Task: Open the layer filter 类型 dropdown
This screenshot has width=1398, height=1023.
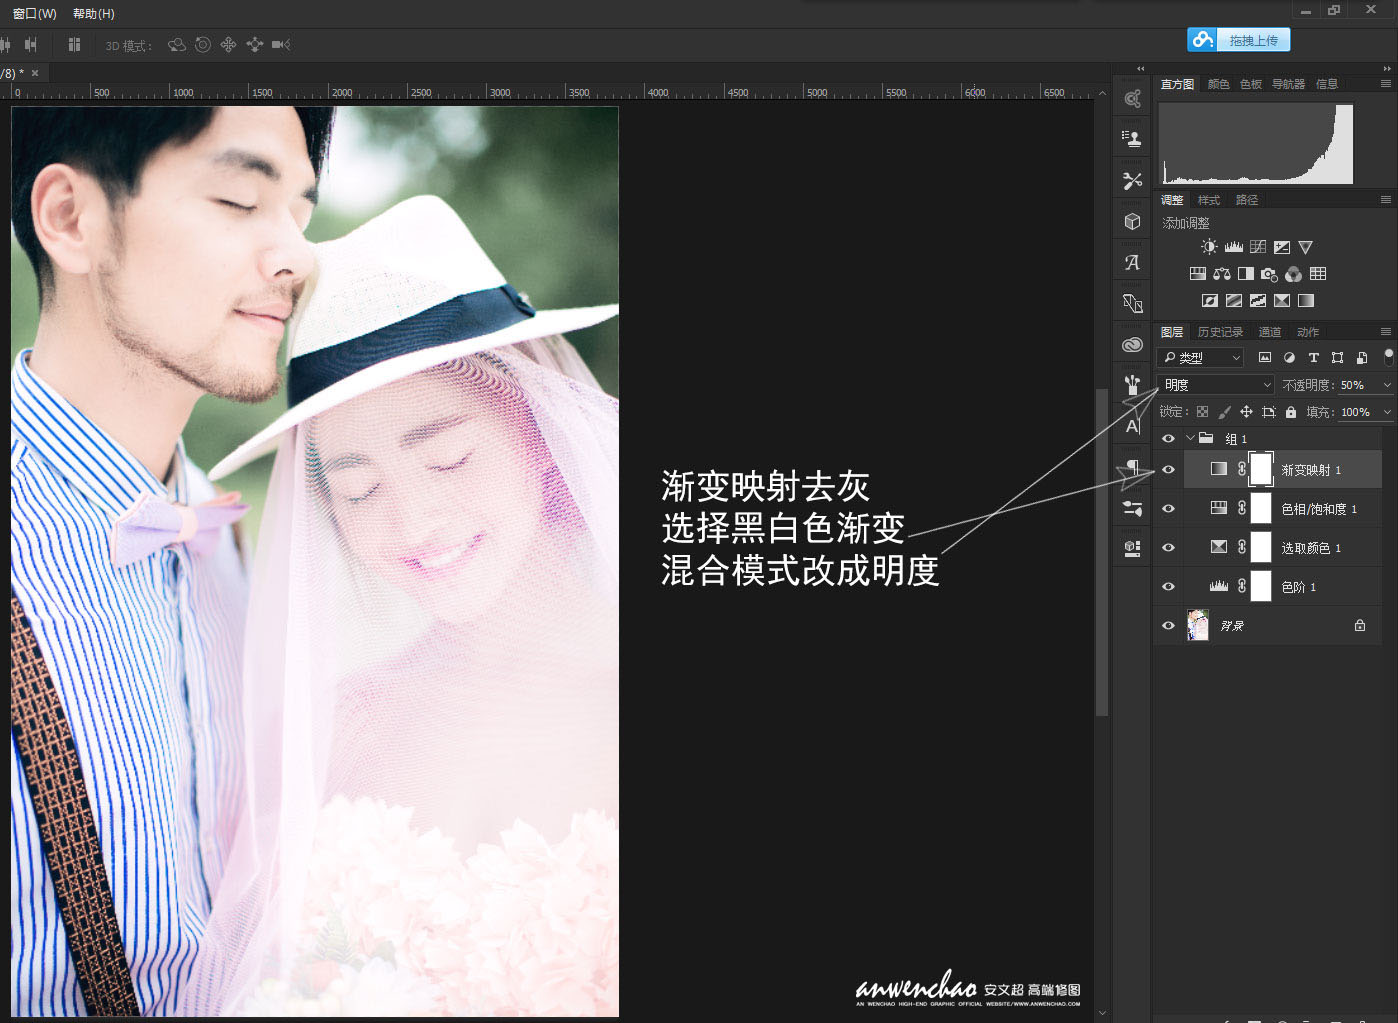Action: pos(1201,357)
